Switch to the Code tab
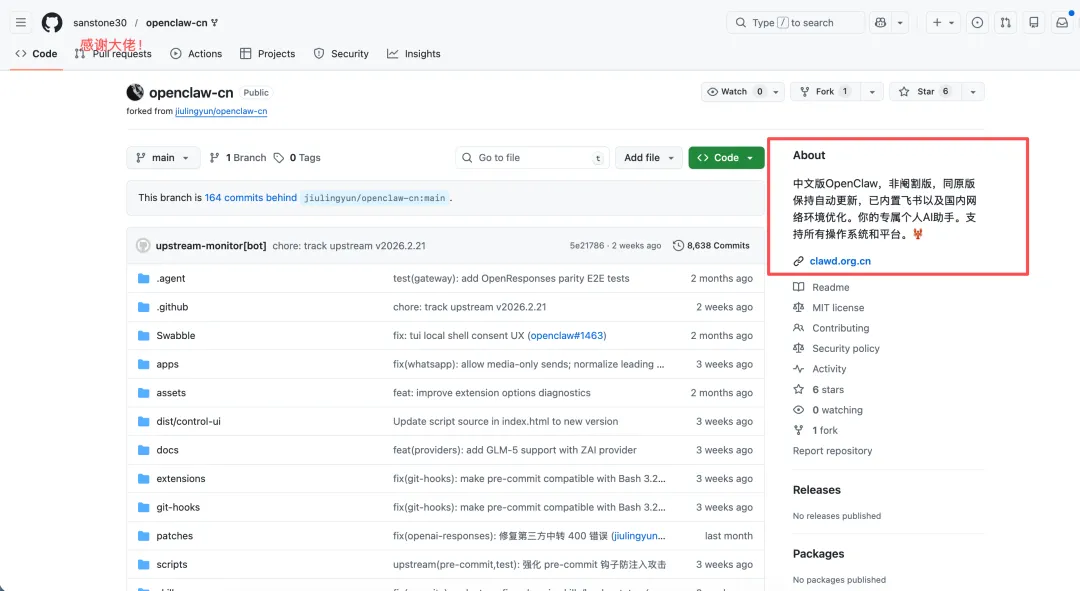The image size is (1080, 591). [x=37, y=54]
